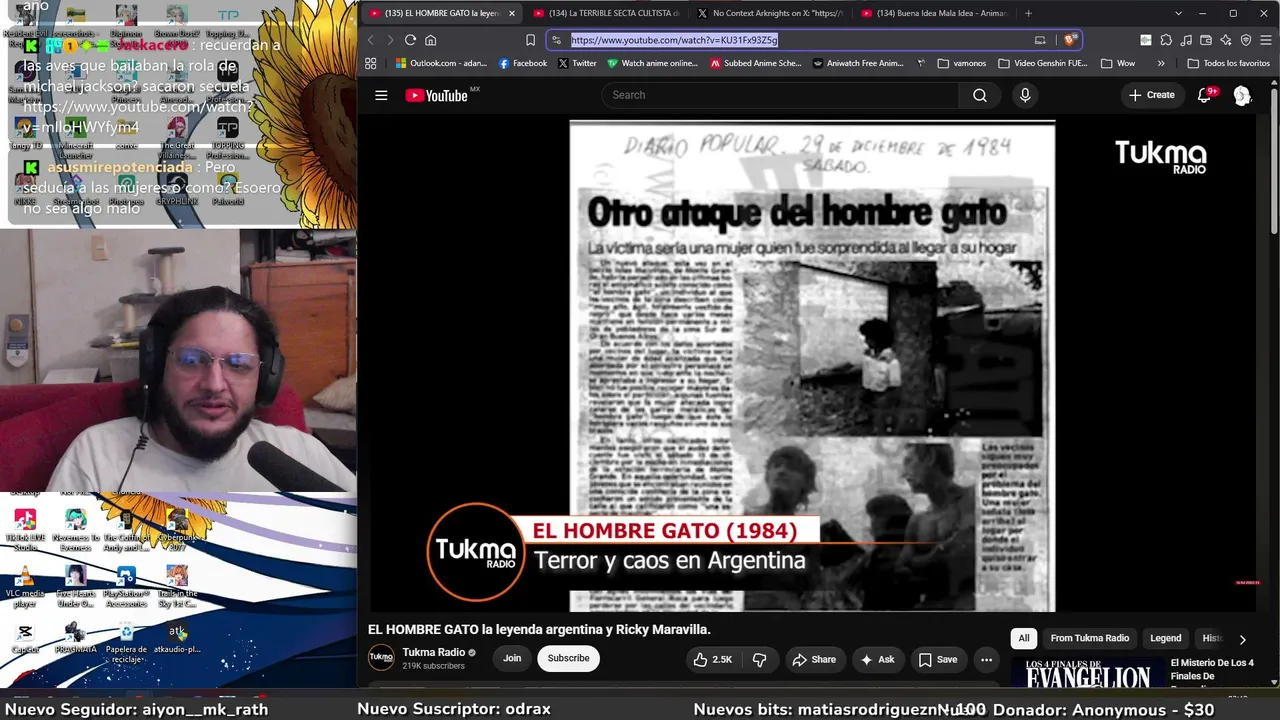Click the YouTube search magnifier button

tap(980, 95)
